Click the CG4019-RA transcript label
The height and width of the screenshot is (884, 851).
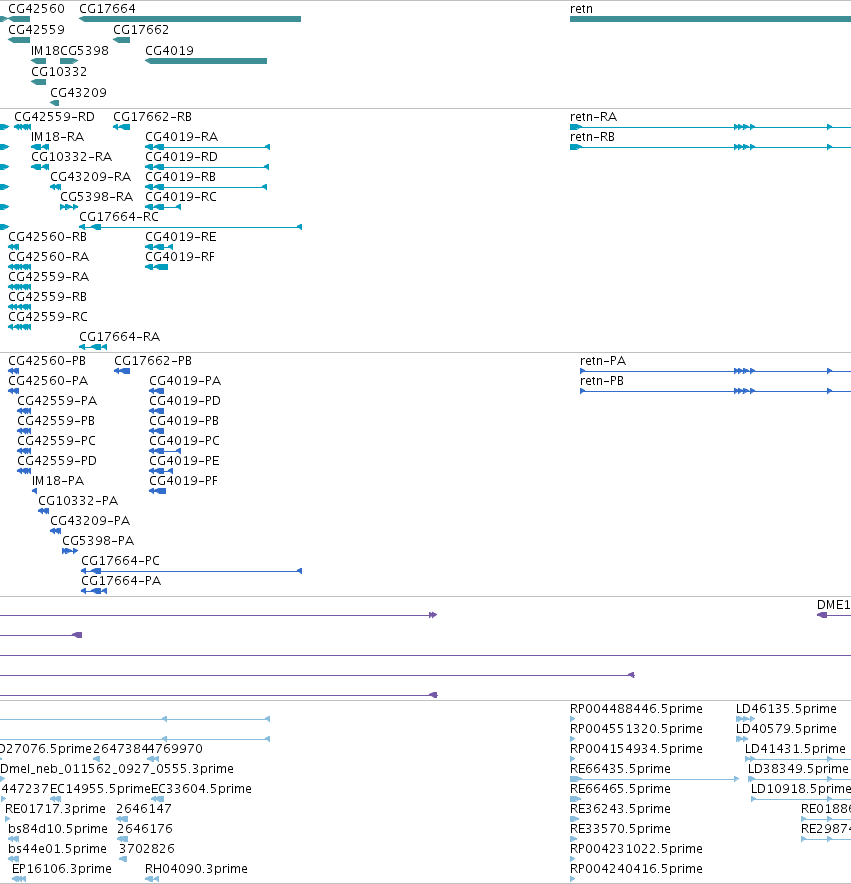(182, 137)
